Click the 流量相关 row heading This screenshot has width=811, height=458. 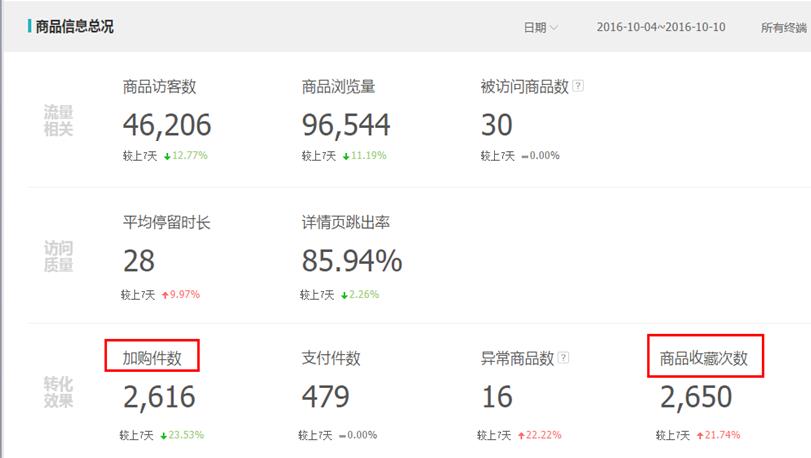click(x=58, y=120)
